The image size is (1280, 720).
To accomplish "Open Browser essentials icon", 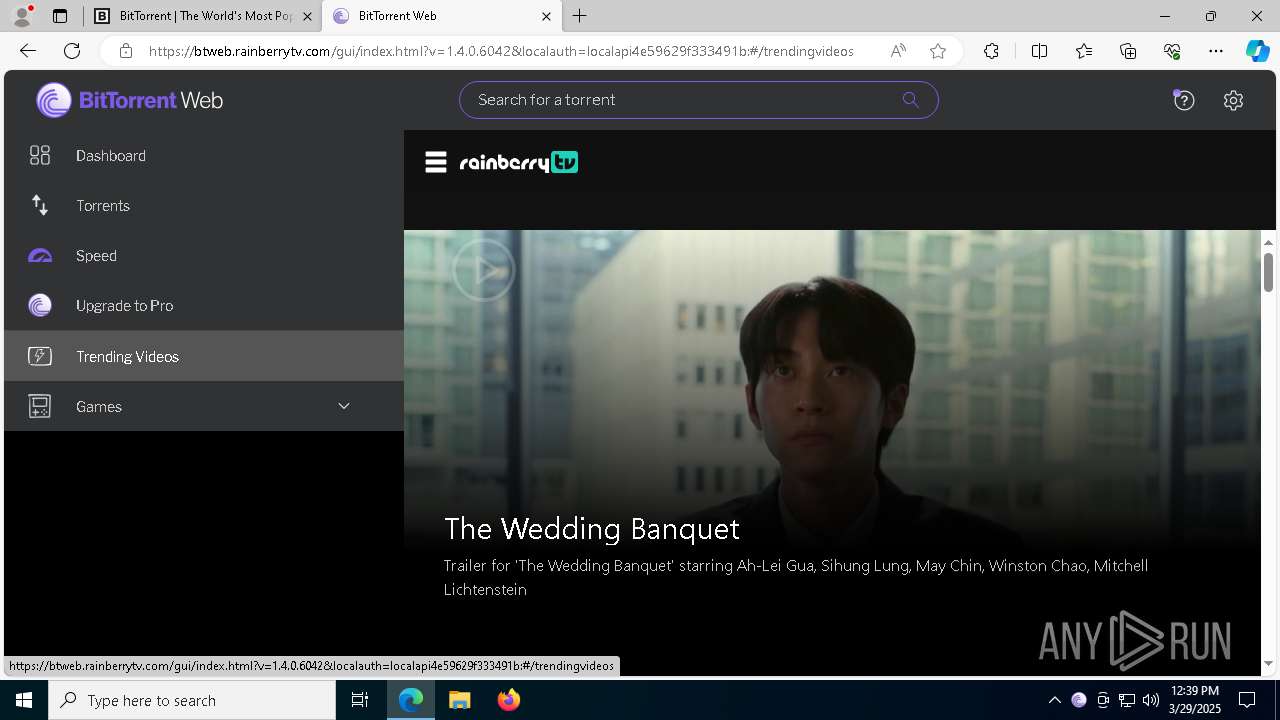I will (1172, 51).
